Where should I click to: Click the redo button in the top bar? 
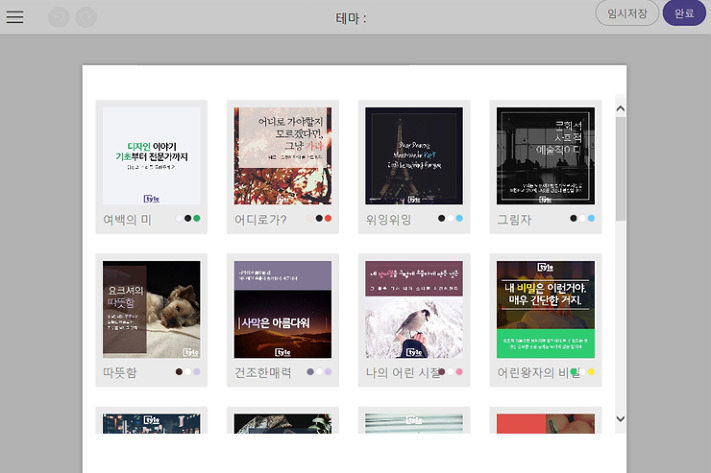(86, 18)
